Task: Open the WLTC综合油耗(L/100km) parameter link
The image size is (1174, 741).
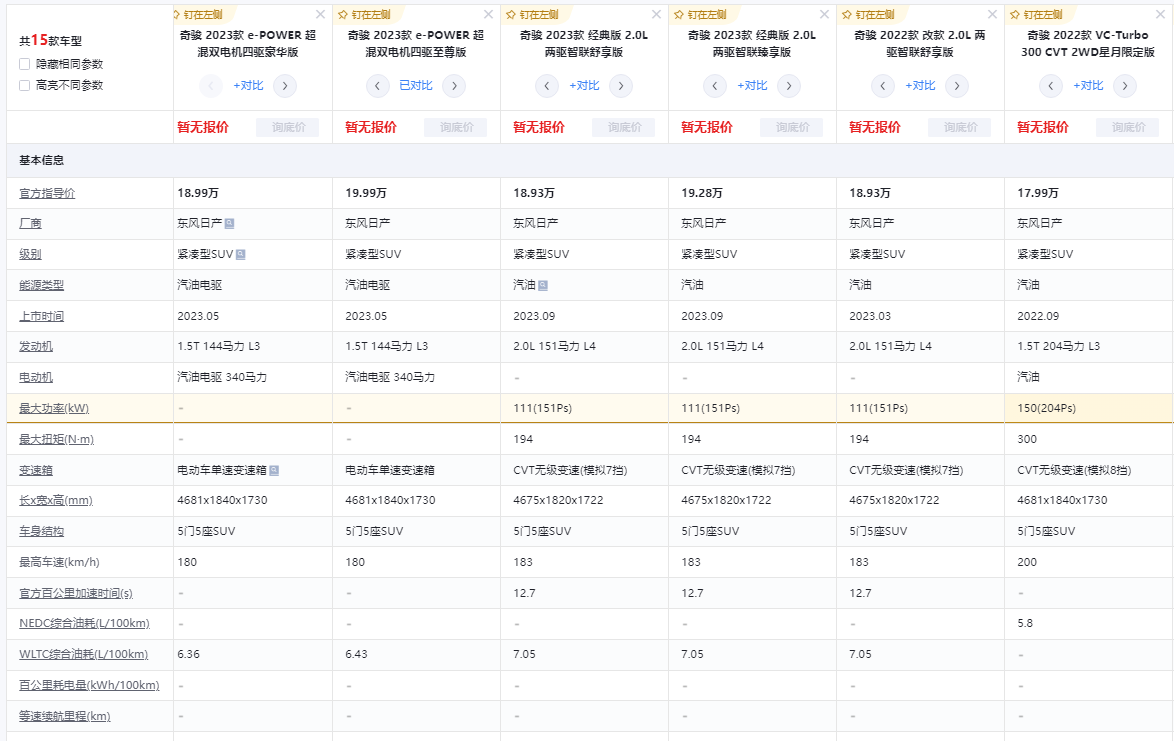Action: pos(83,654)
